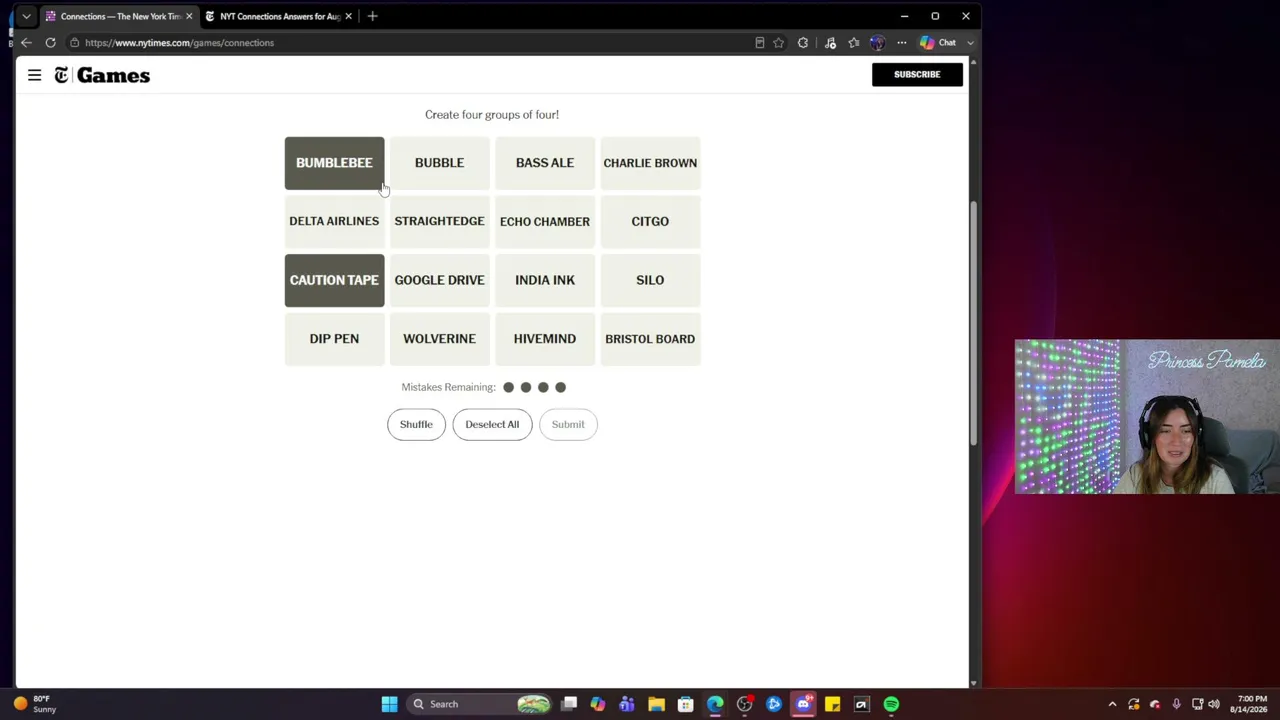
Task: Click the page vertical scrollbar
Action: (x=974, y=322)
